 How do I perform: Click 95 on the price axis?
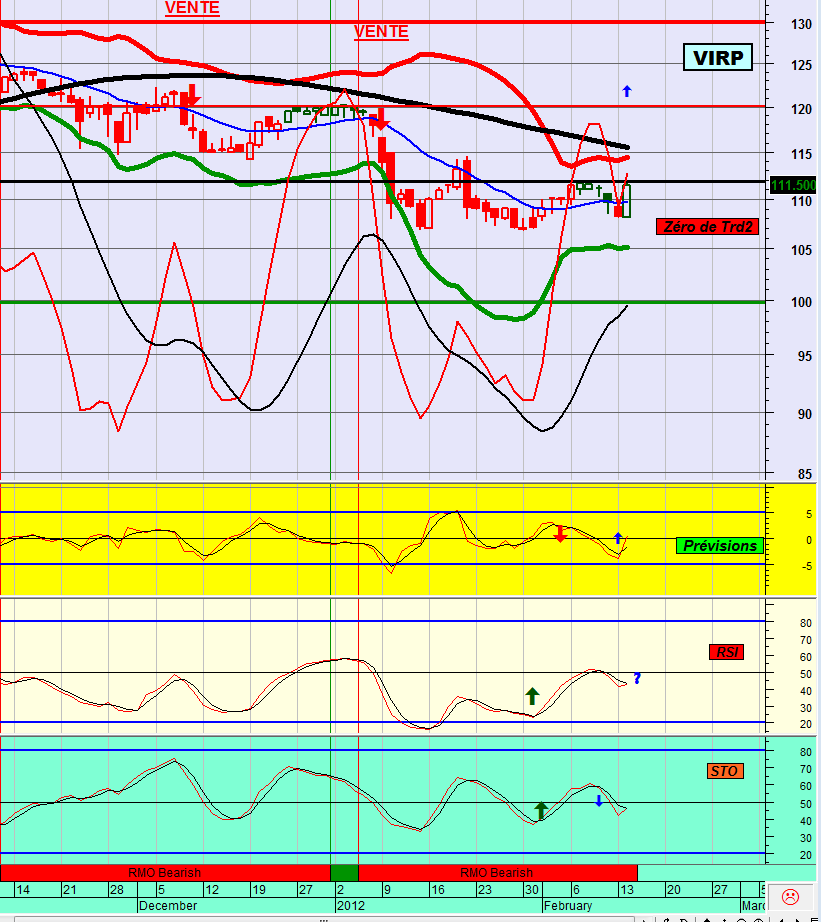[805, 356]
